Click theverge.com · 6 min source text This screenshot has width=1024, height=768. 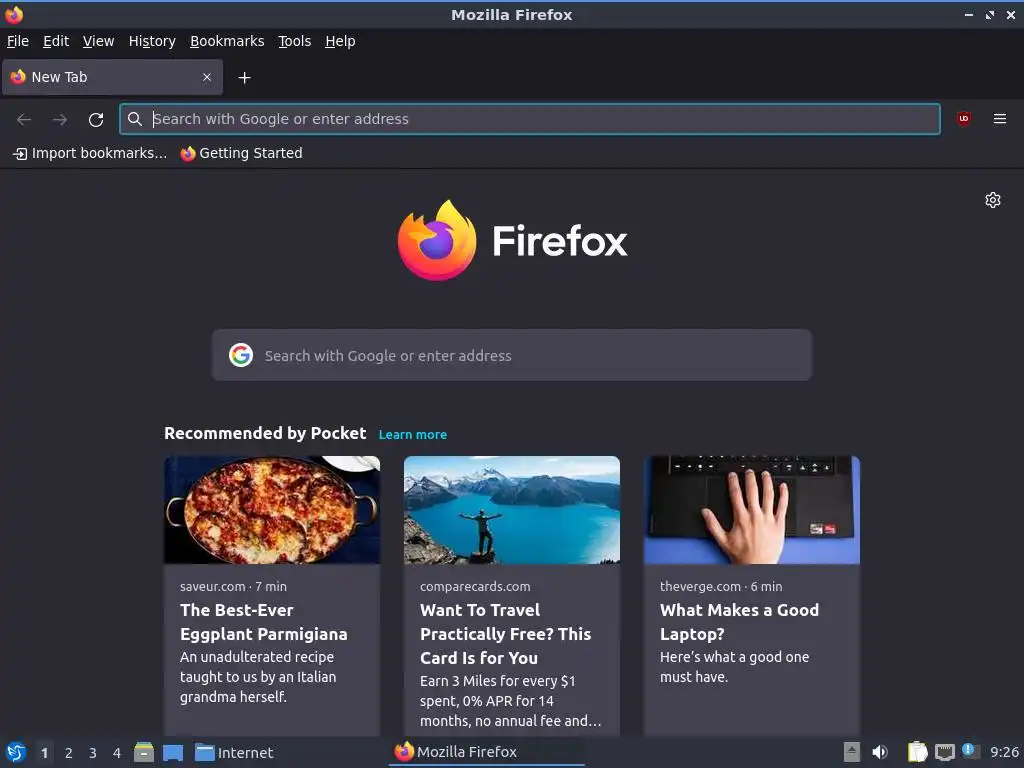721,586
